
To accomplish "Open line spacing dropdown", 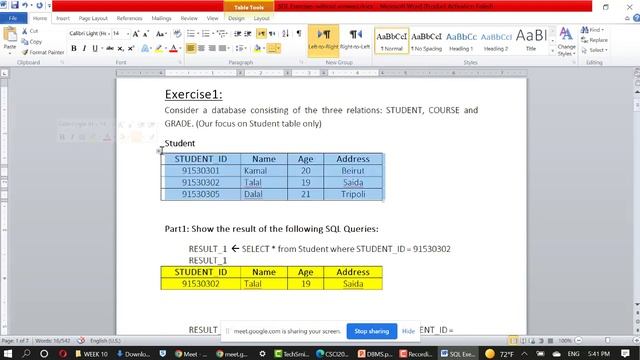I will 241,48.
